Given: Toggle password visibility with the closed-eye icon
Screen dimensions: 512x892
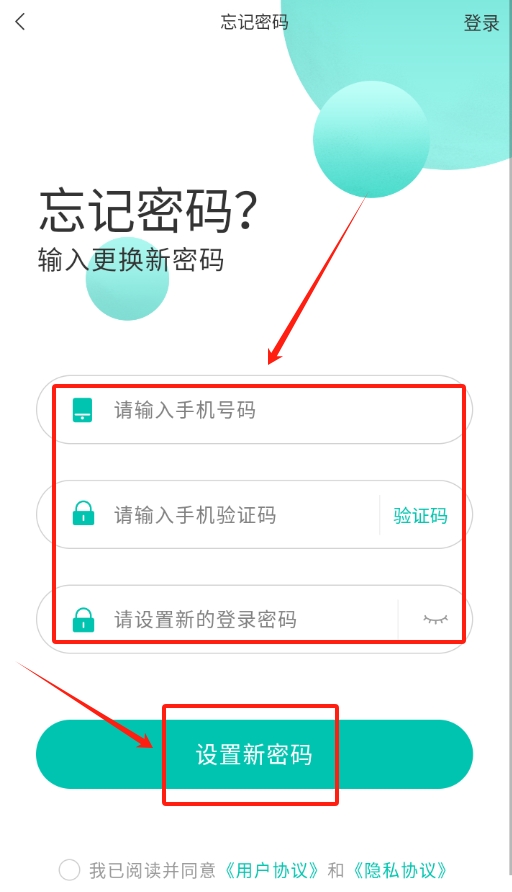Looking at the screenshot, I should click(x=436, y=619).
